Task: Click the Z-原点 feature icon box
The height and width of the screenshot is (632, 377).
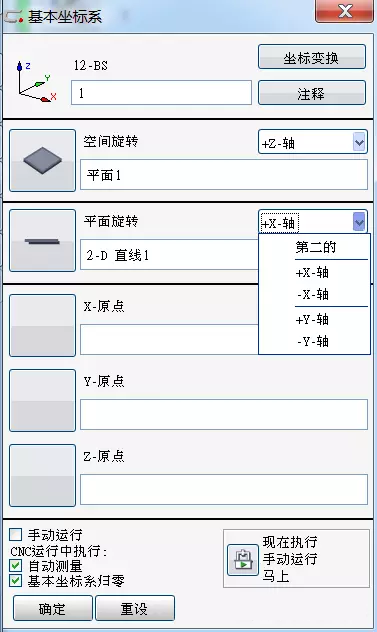Action: pyautogui.click(x=42, y=475)
